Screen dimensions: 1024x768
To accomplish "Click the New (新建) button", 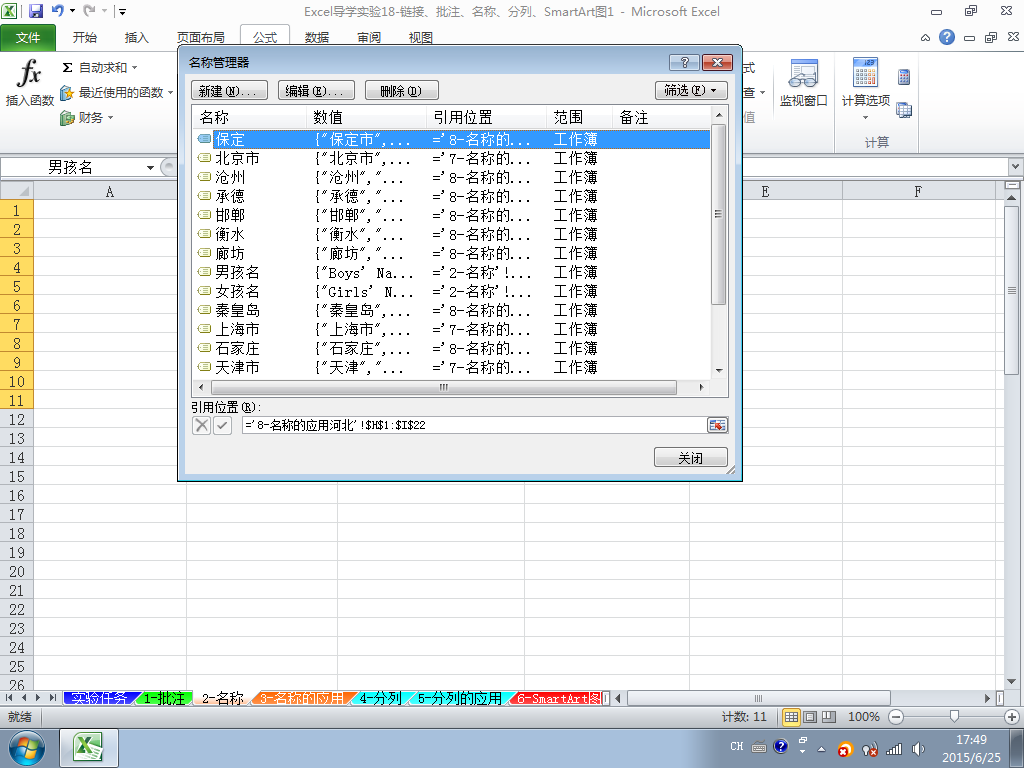I will [x=229, y=90].
